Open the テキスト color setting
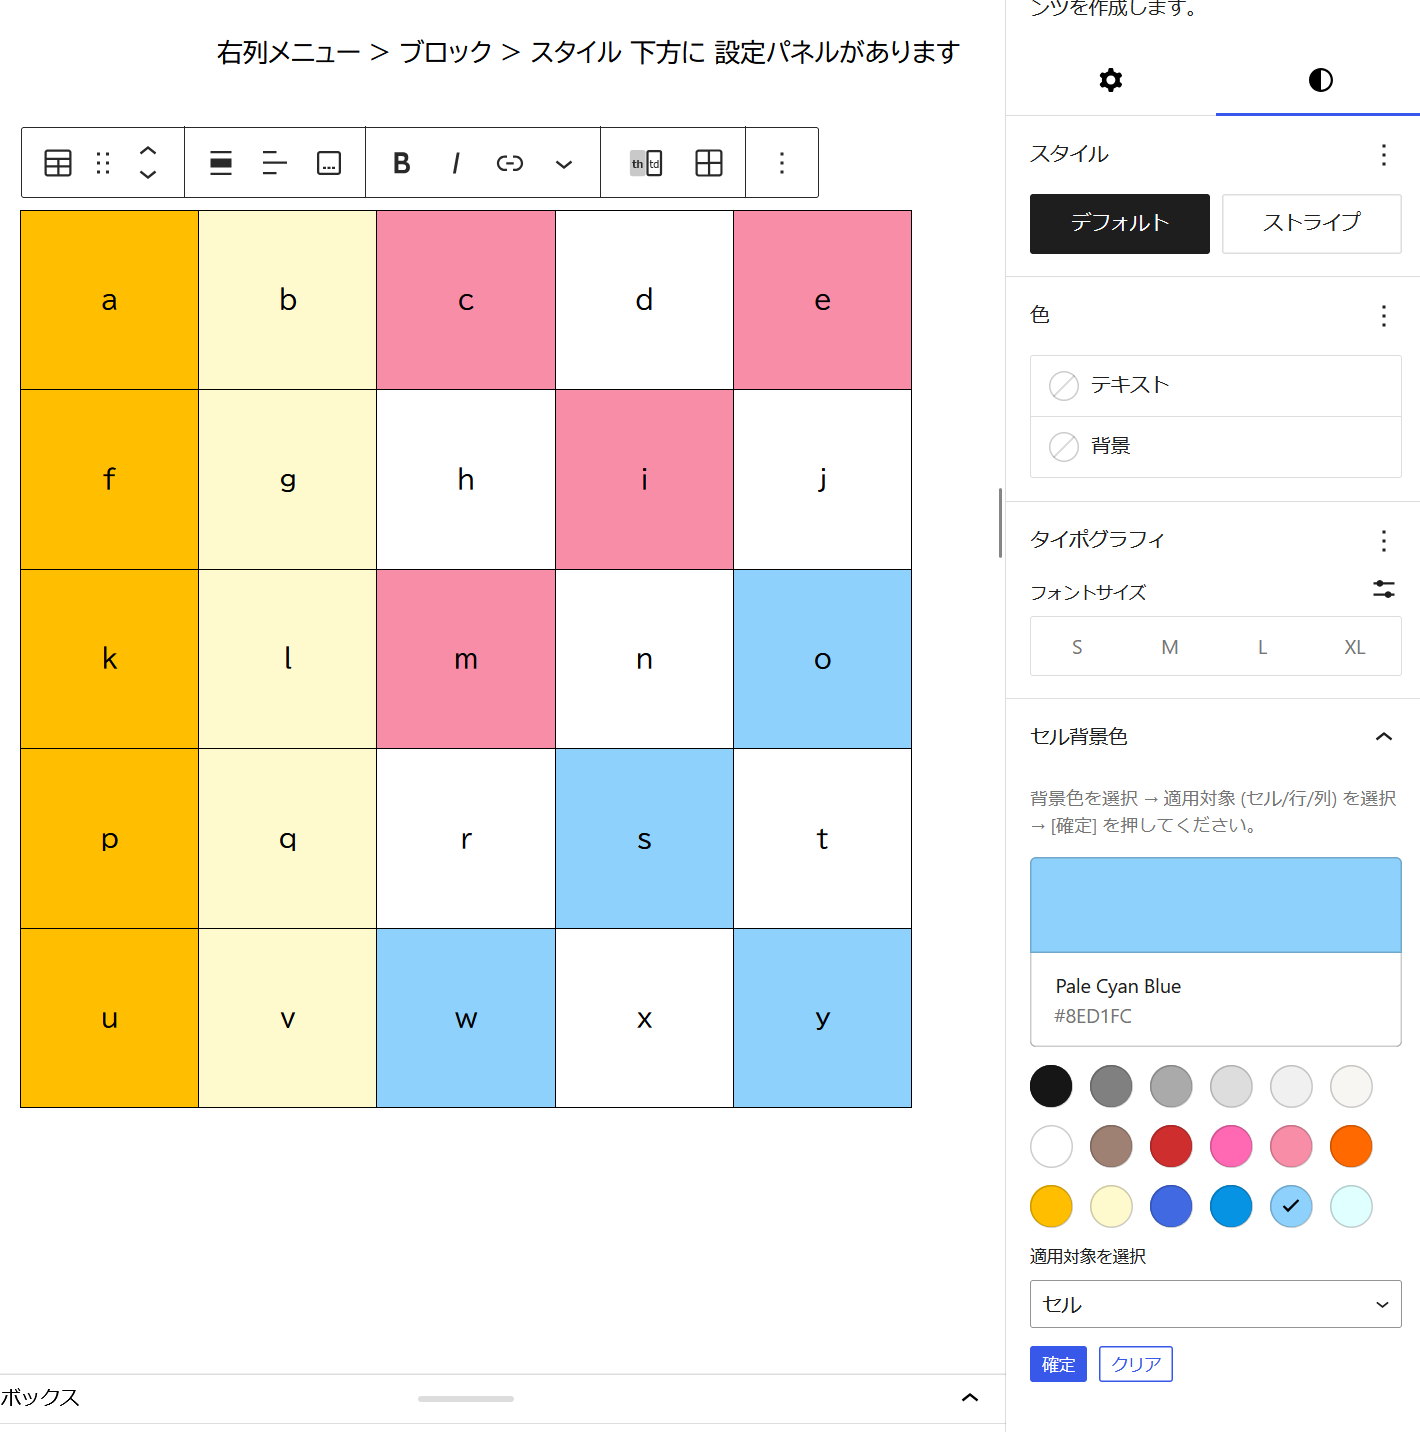Image resolution: width=1420 pixels, height=1432 pixels. (x=1216, y=385)
